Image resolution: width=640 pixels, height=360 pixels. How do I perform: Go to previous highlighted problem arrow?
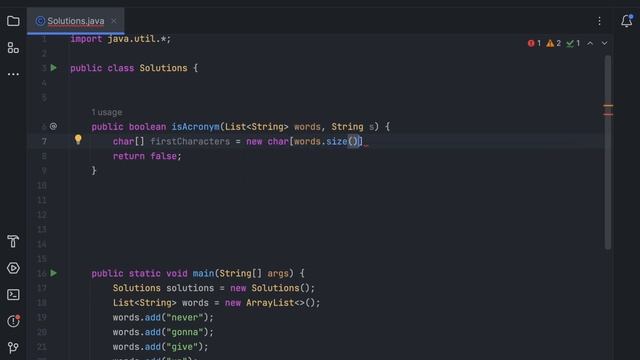click(x=590, y=43)
